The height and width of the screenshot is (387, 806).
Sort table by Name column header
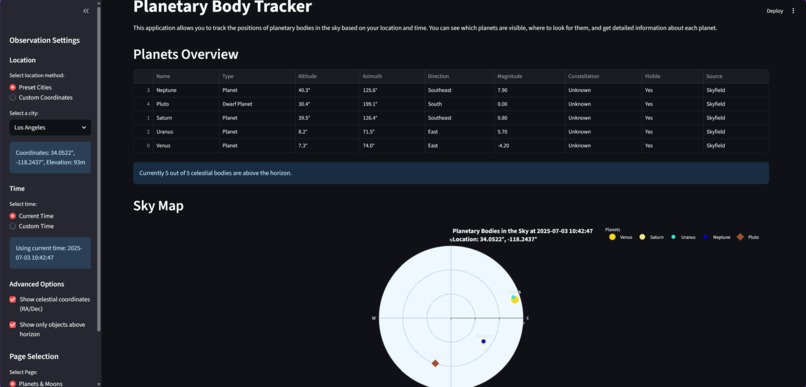click(187, 76)
